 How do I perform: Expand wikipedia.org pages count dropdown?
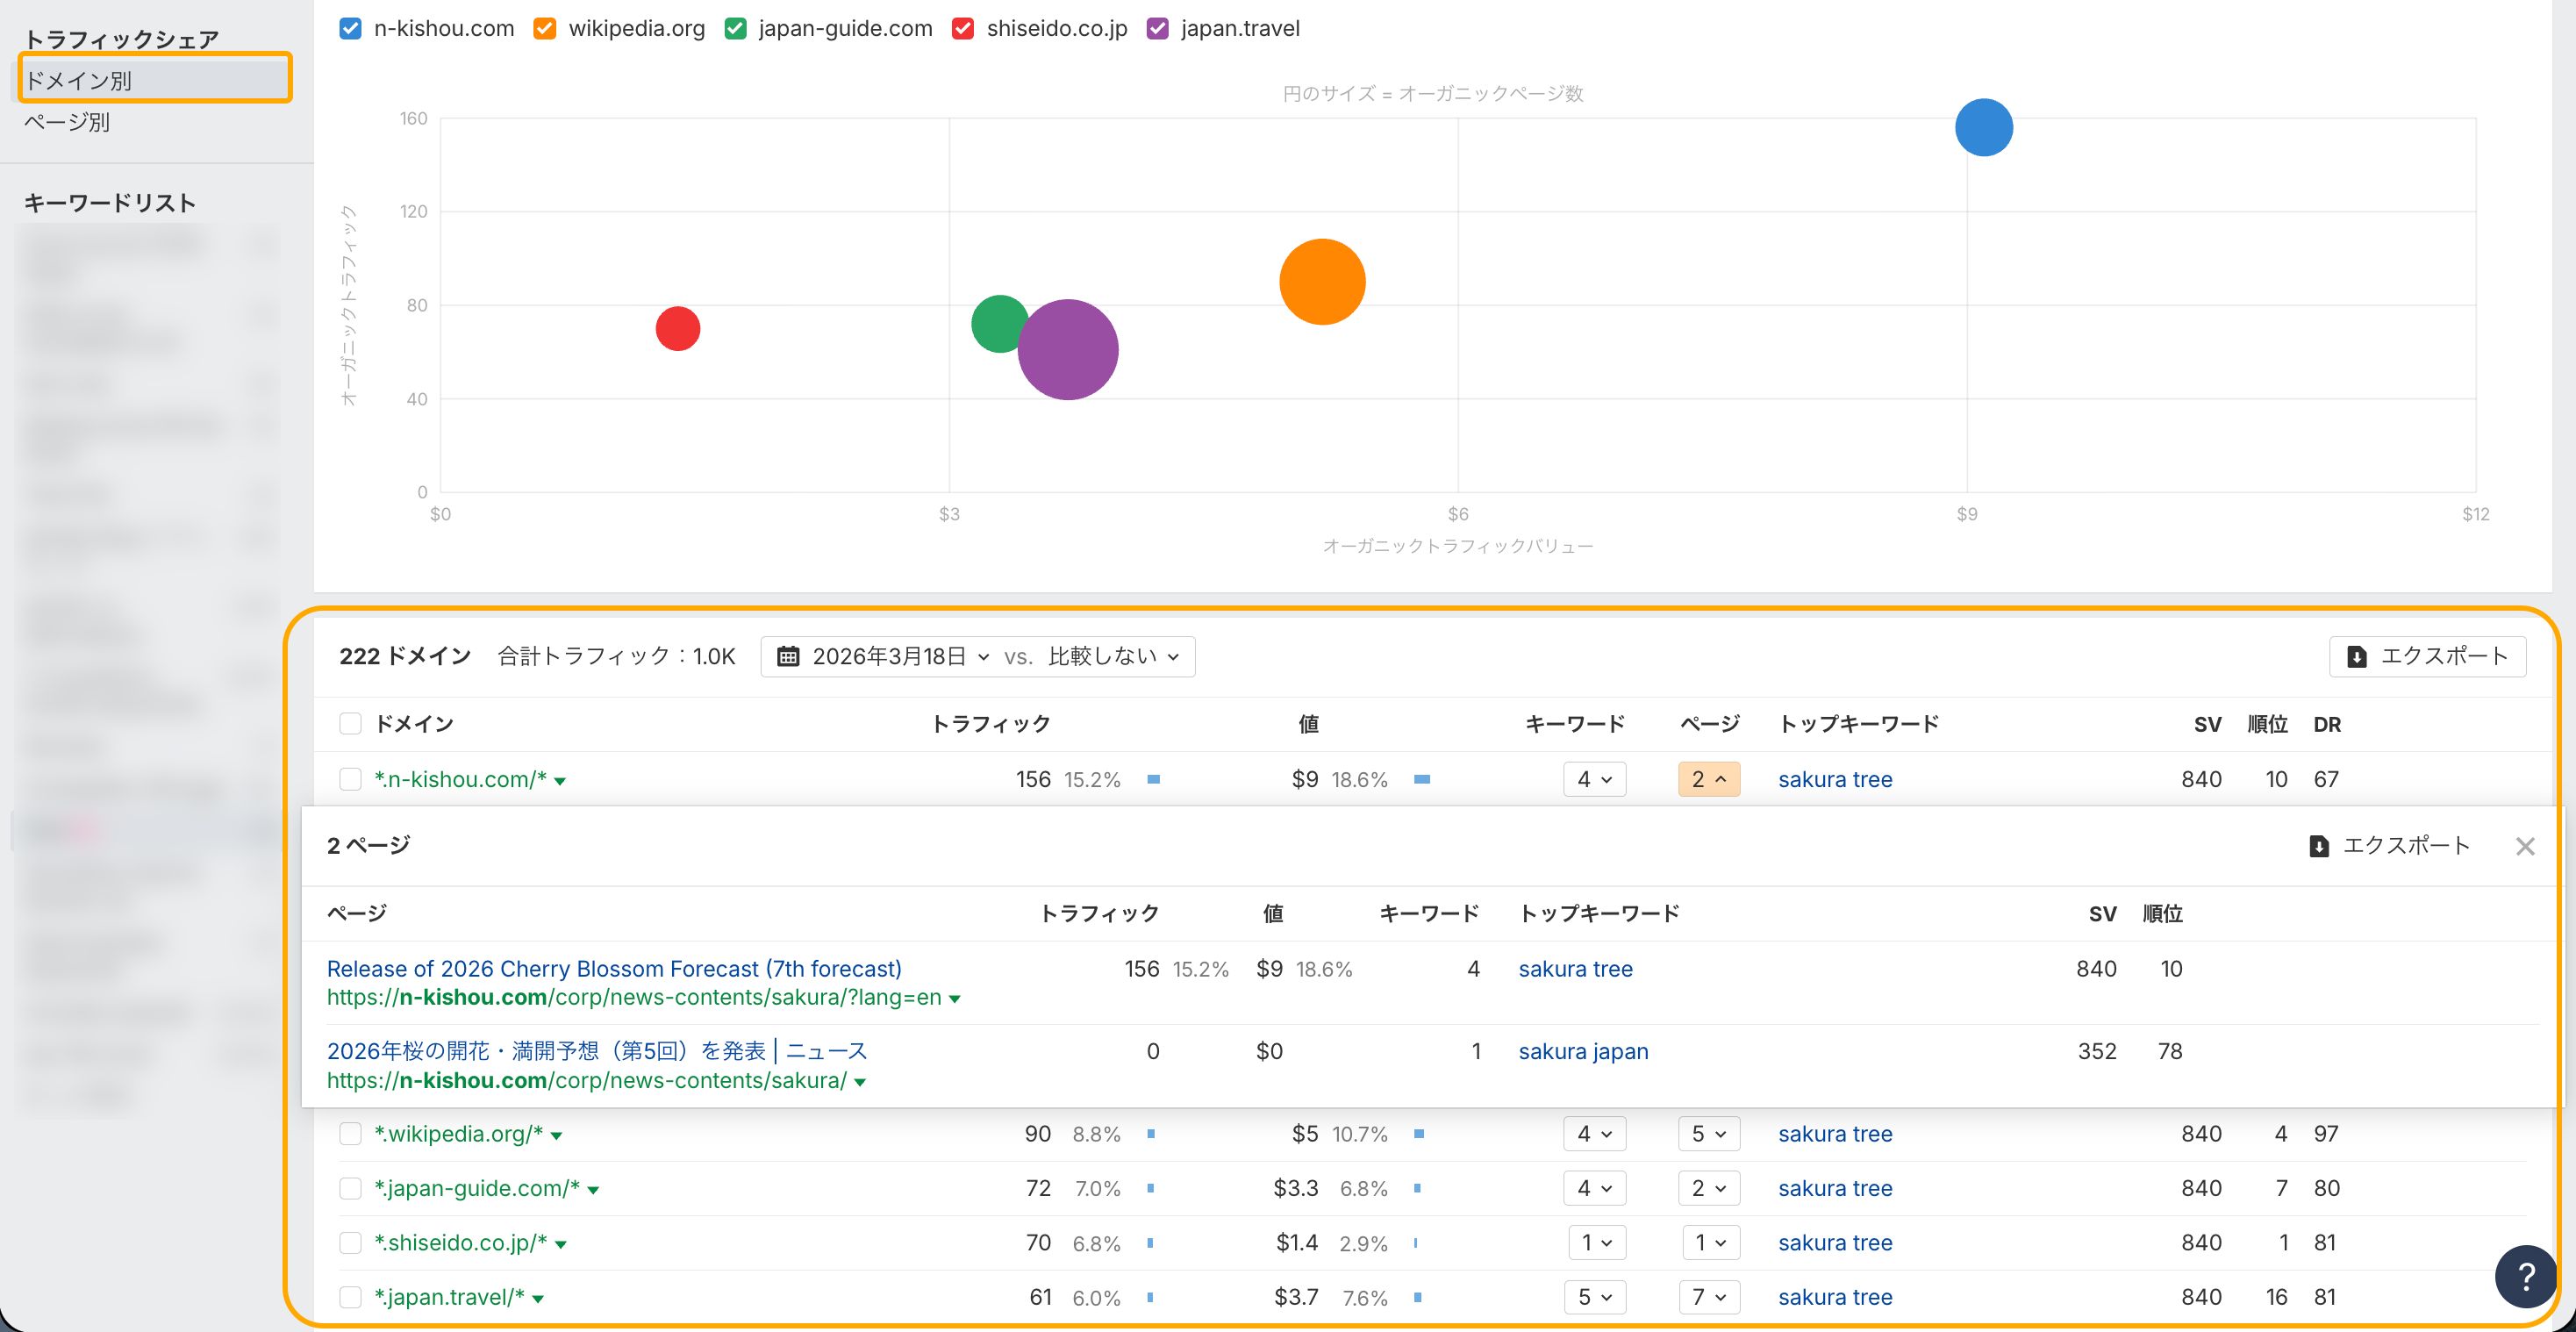(x=1708, y=1133)
